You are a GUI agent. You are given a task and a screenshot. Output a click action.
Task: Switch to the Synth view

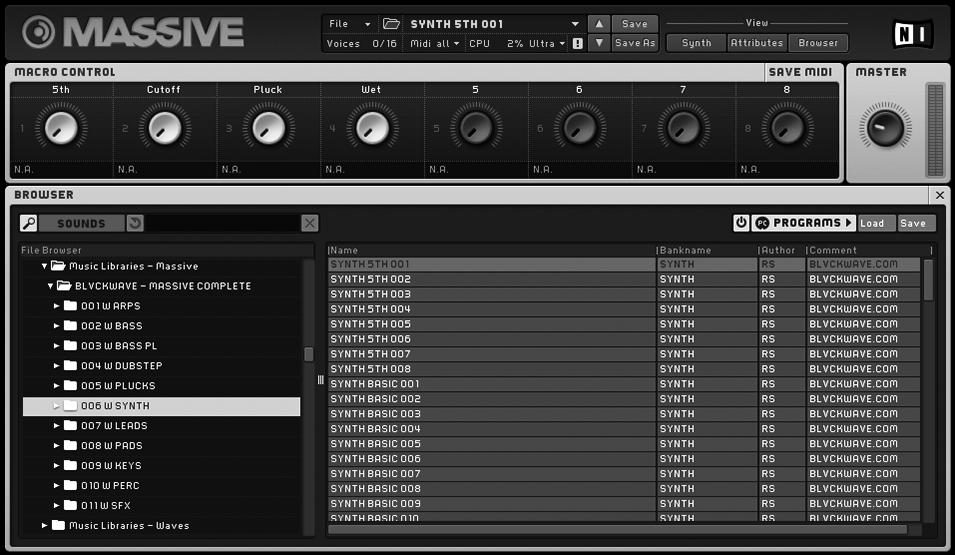[x=696, y=43]
